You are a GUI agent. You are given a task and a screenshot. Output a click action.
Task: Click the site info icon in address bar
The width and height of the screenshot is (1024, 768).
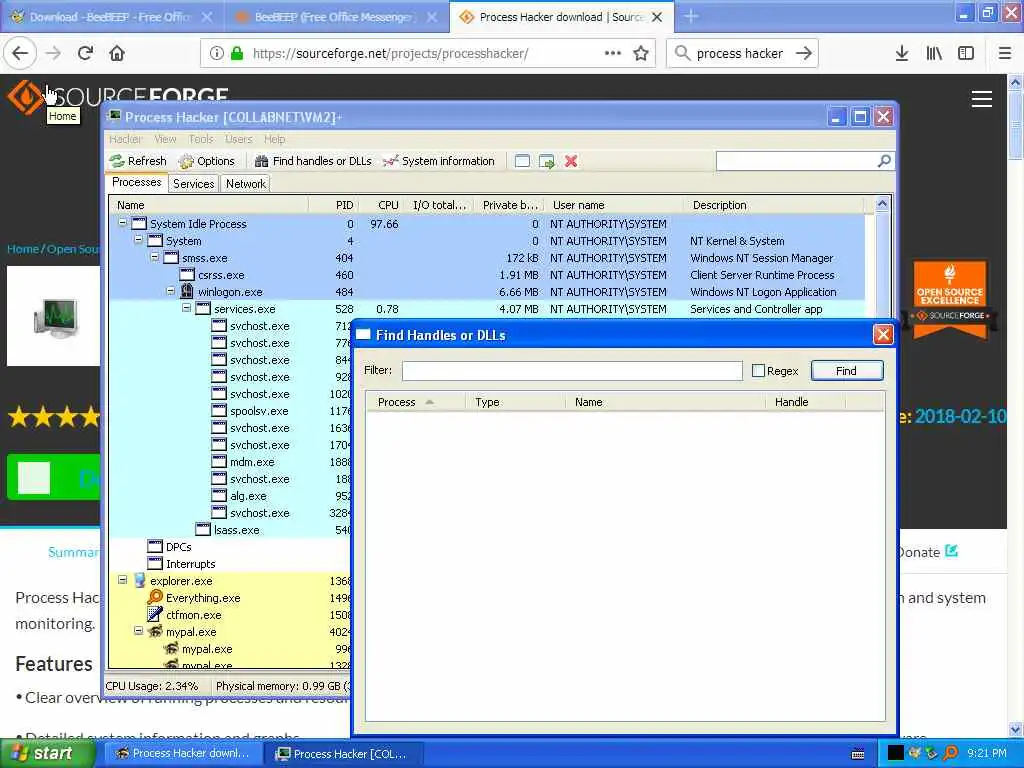(x=216, y=53)
